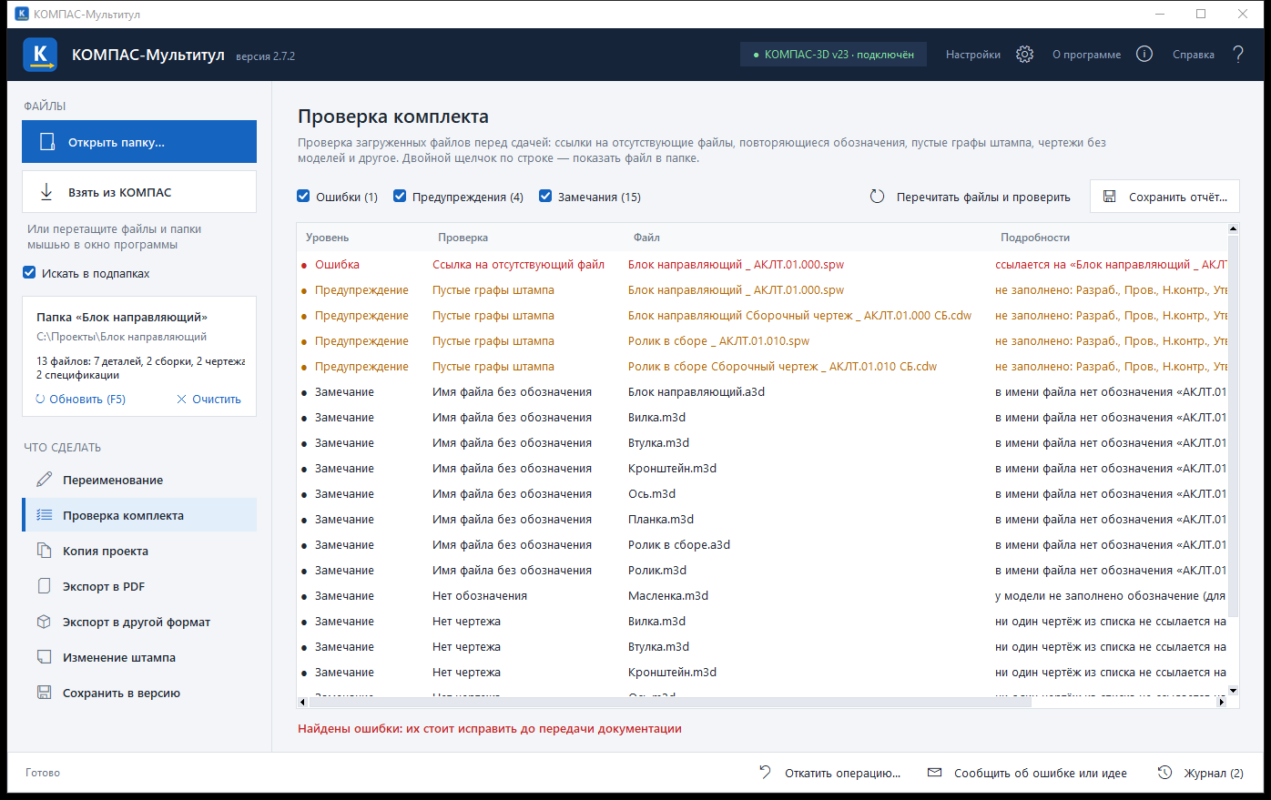
Task: Click the Настройки label in the header
Action: coord(973,55)
